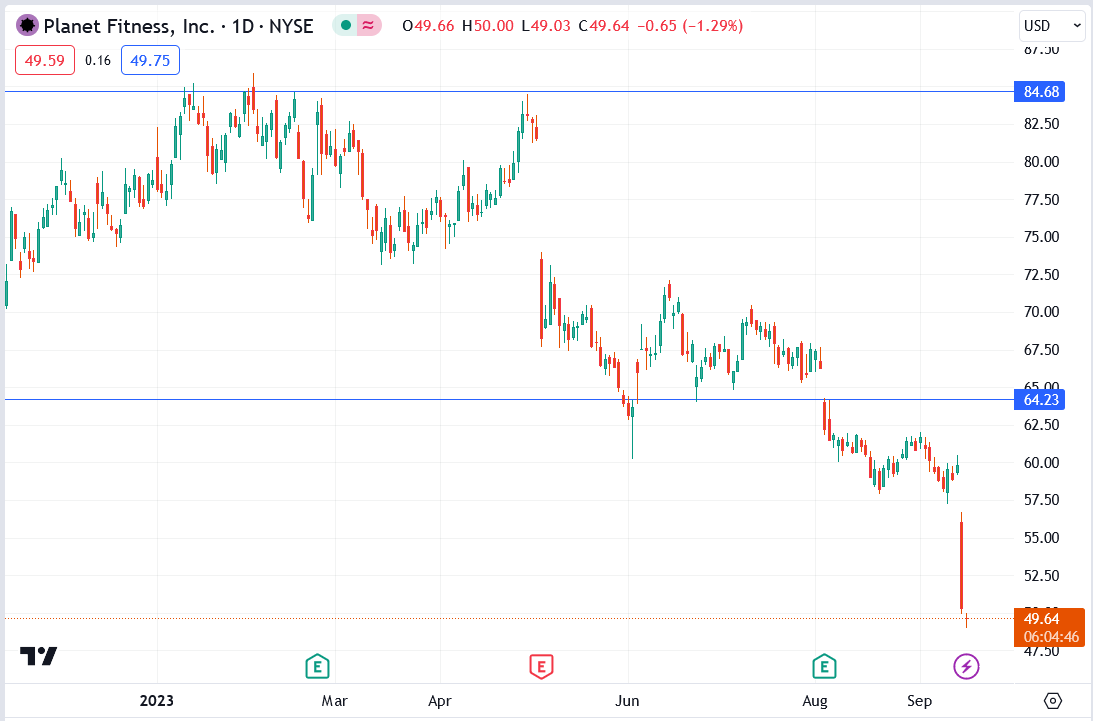
Task: Click the 77.50 price axis label
Action: click(1041, 199)
